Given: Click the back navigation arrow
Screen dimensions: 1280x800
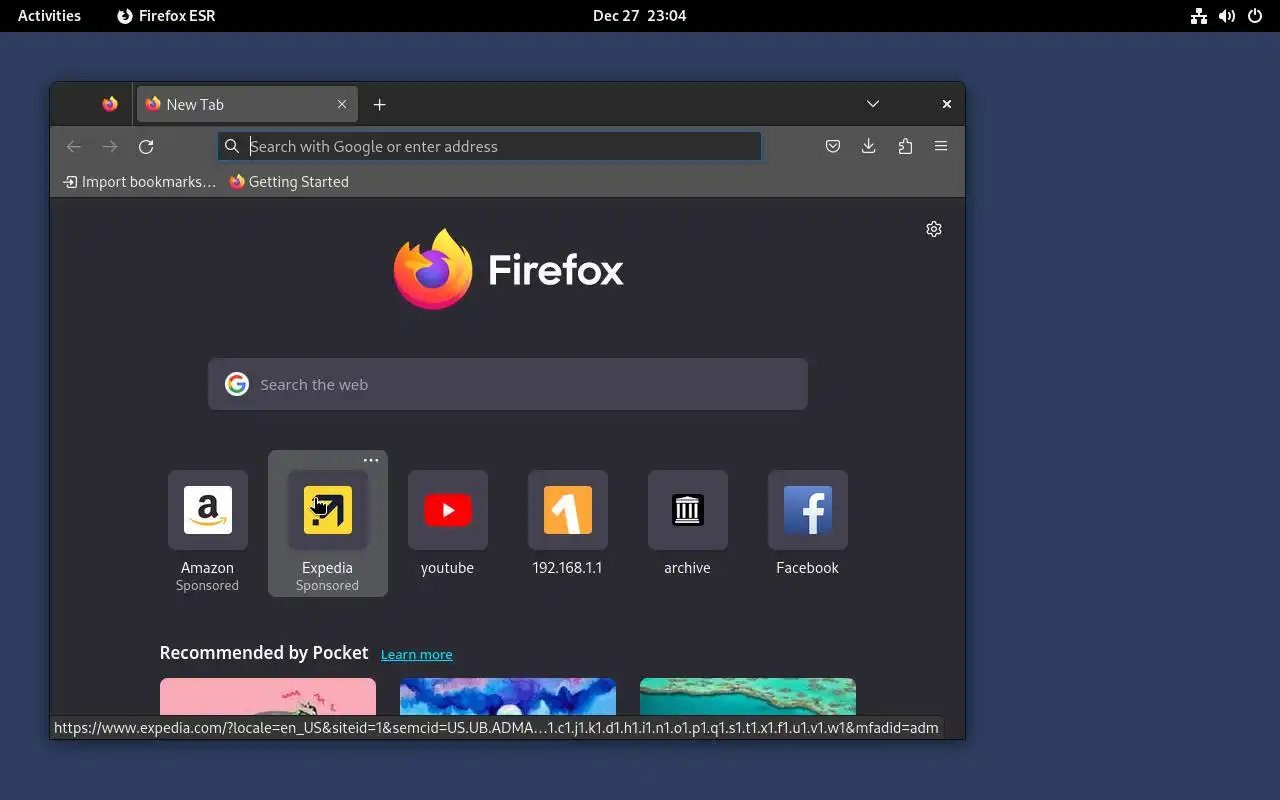Looking at the screenshot, I should pos(74,147).
